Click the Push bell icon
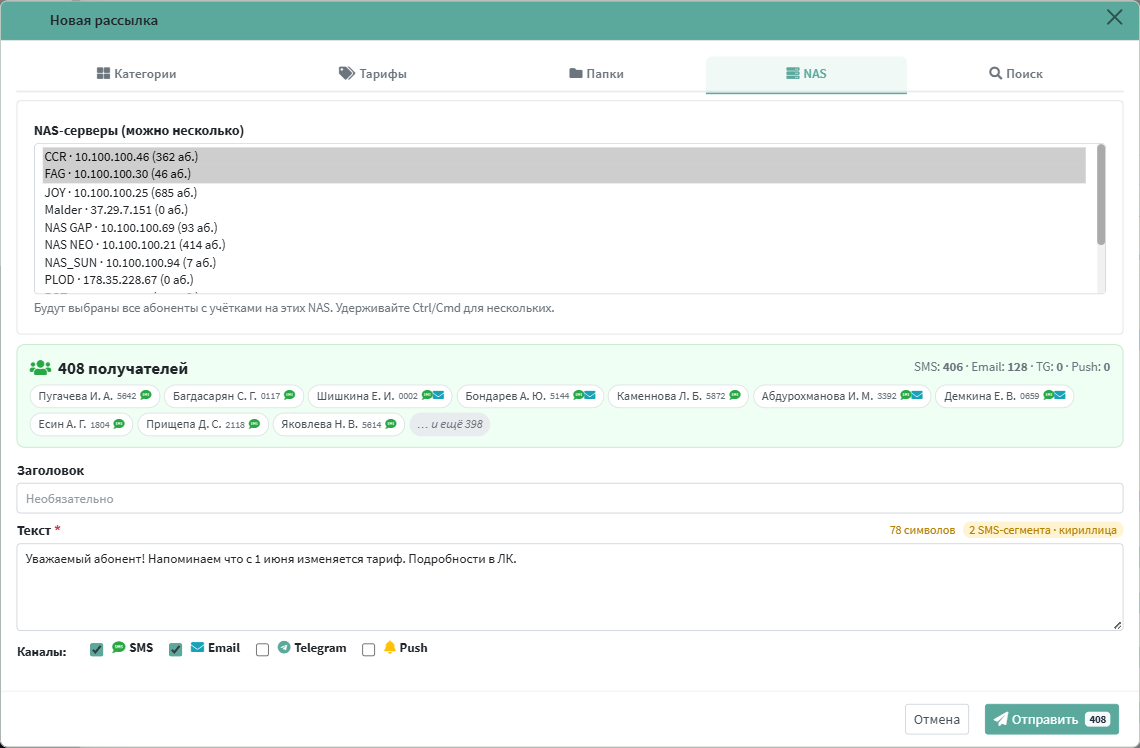The image size is (1140, 748). pyautogui.click(x=390, y=647)
